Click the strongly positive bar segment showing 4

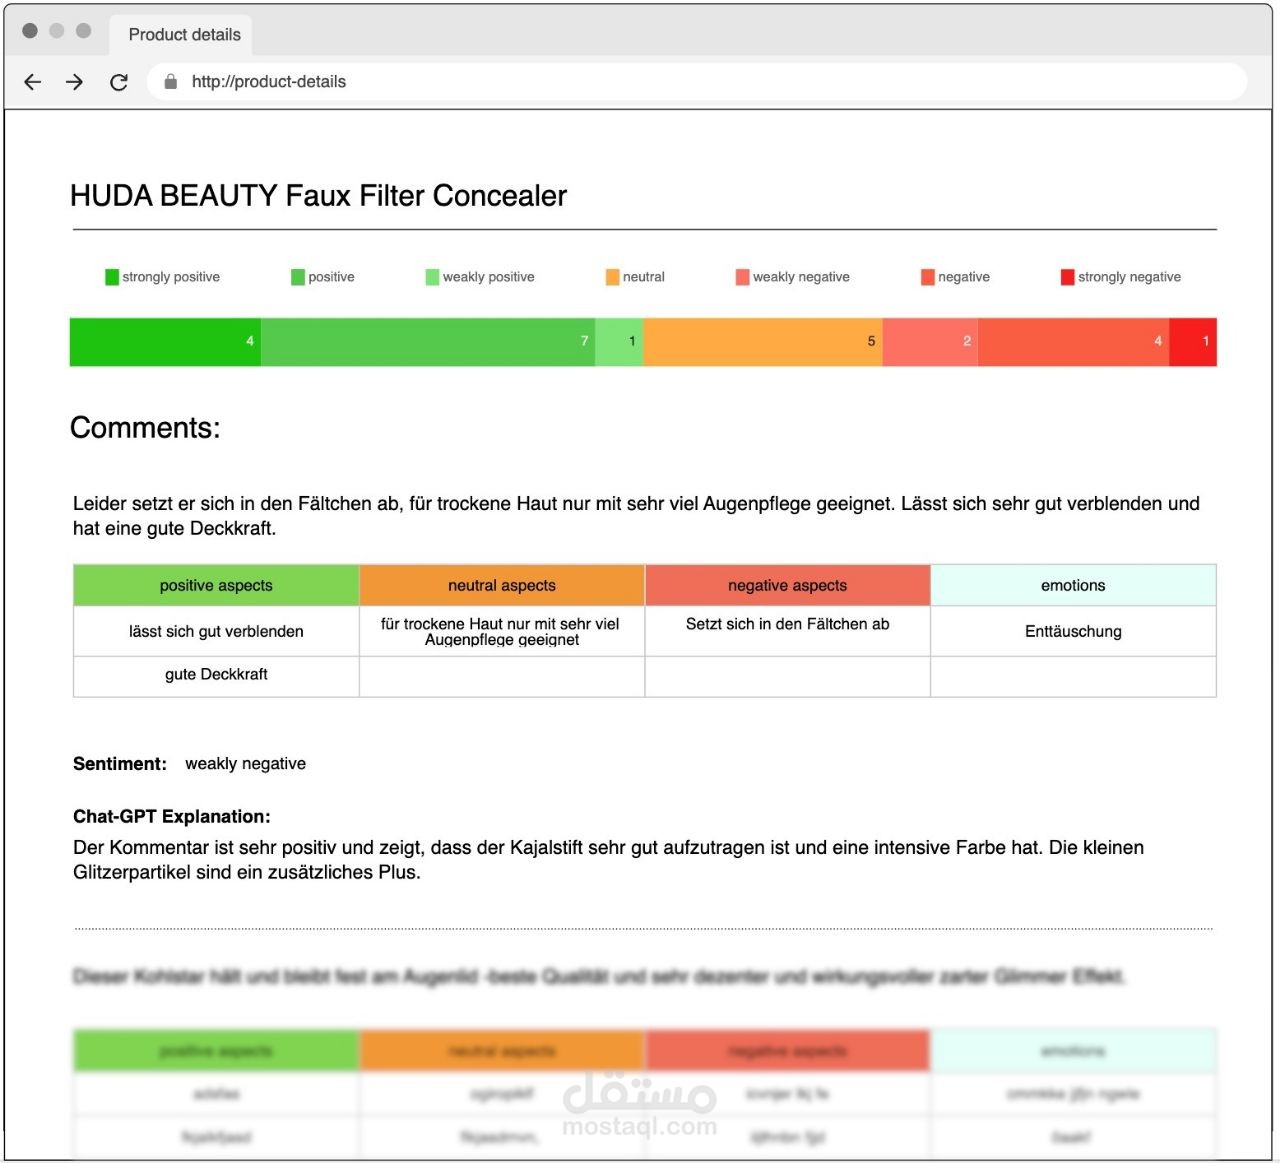[165, 342]
